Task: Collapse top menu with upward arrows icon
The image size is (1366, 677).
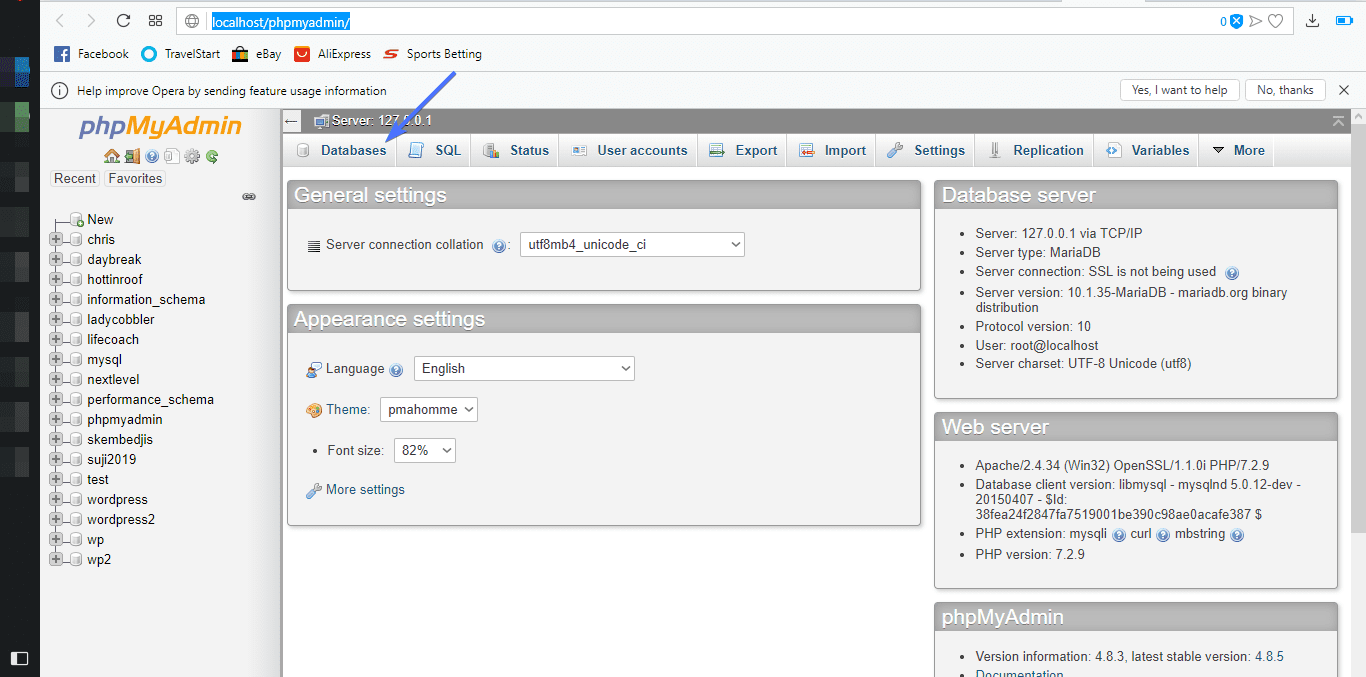Action: click(x=1338, y=121)
